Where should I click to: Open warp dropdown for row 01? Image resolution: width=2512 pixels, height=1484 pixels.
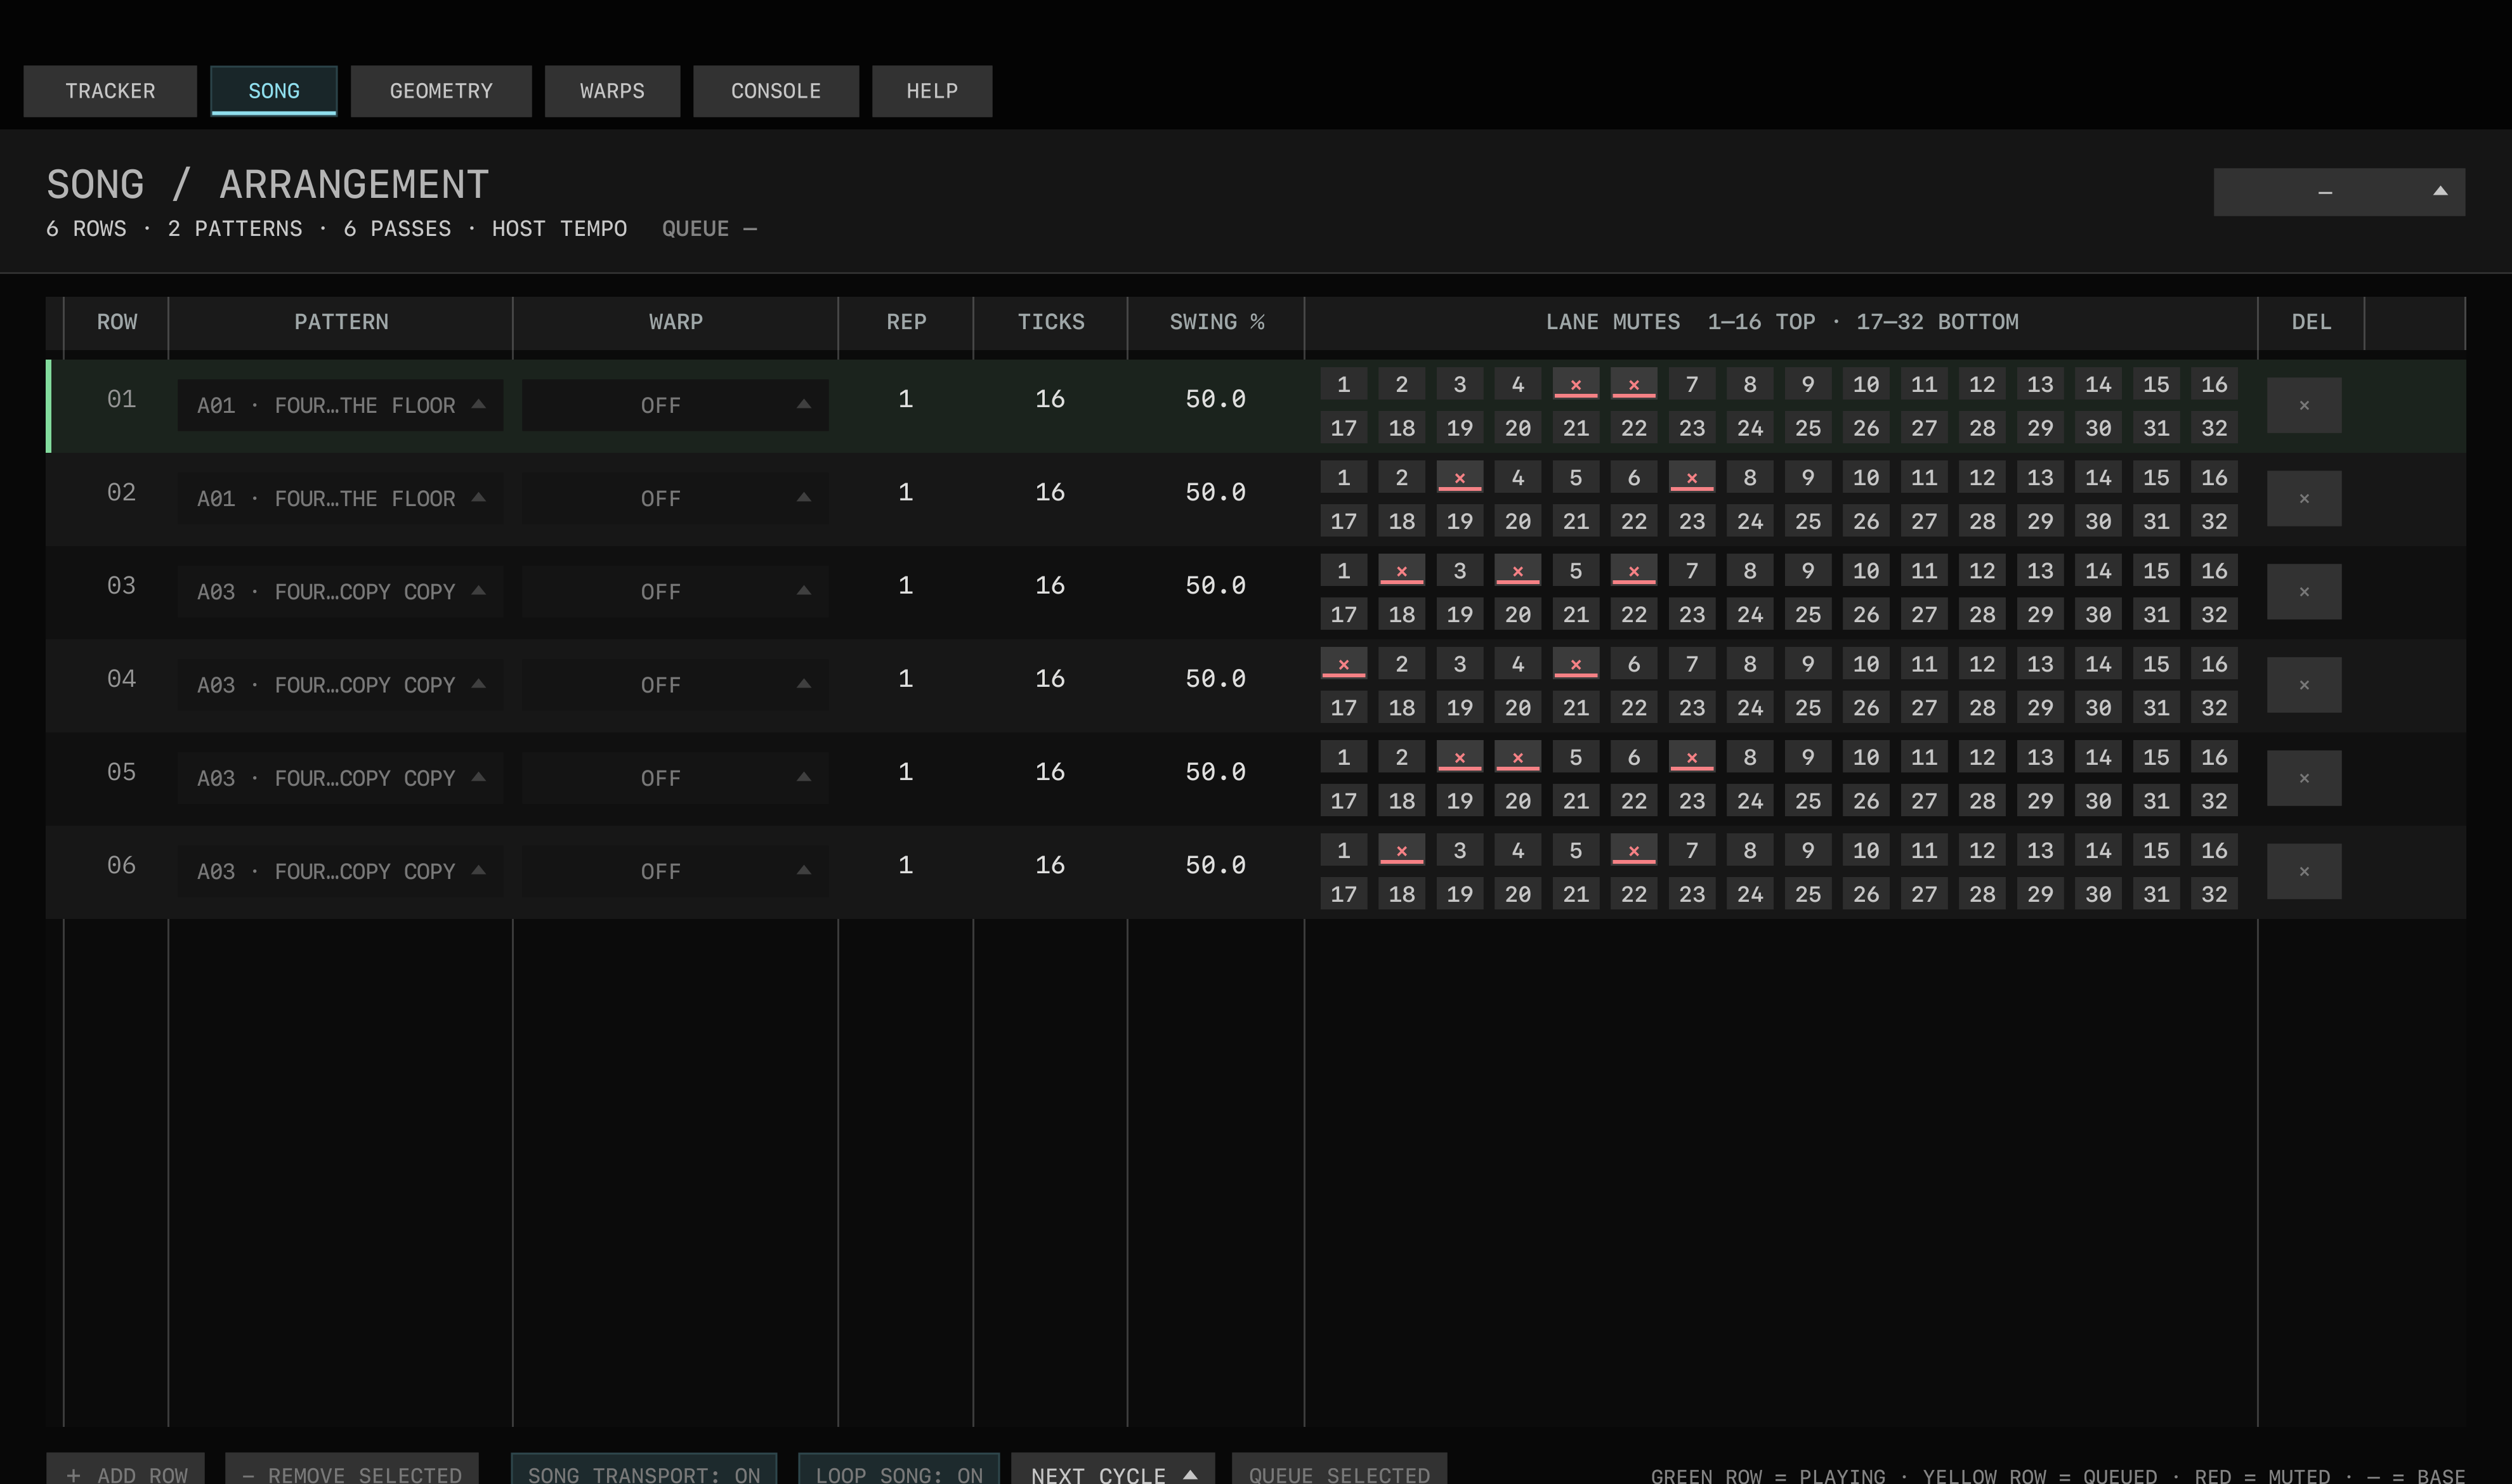(675, 405)
